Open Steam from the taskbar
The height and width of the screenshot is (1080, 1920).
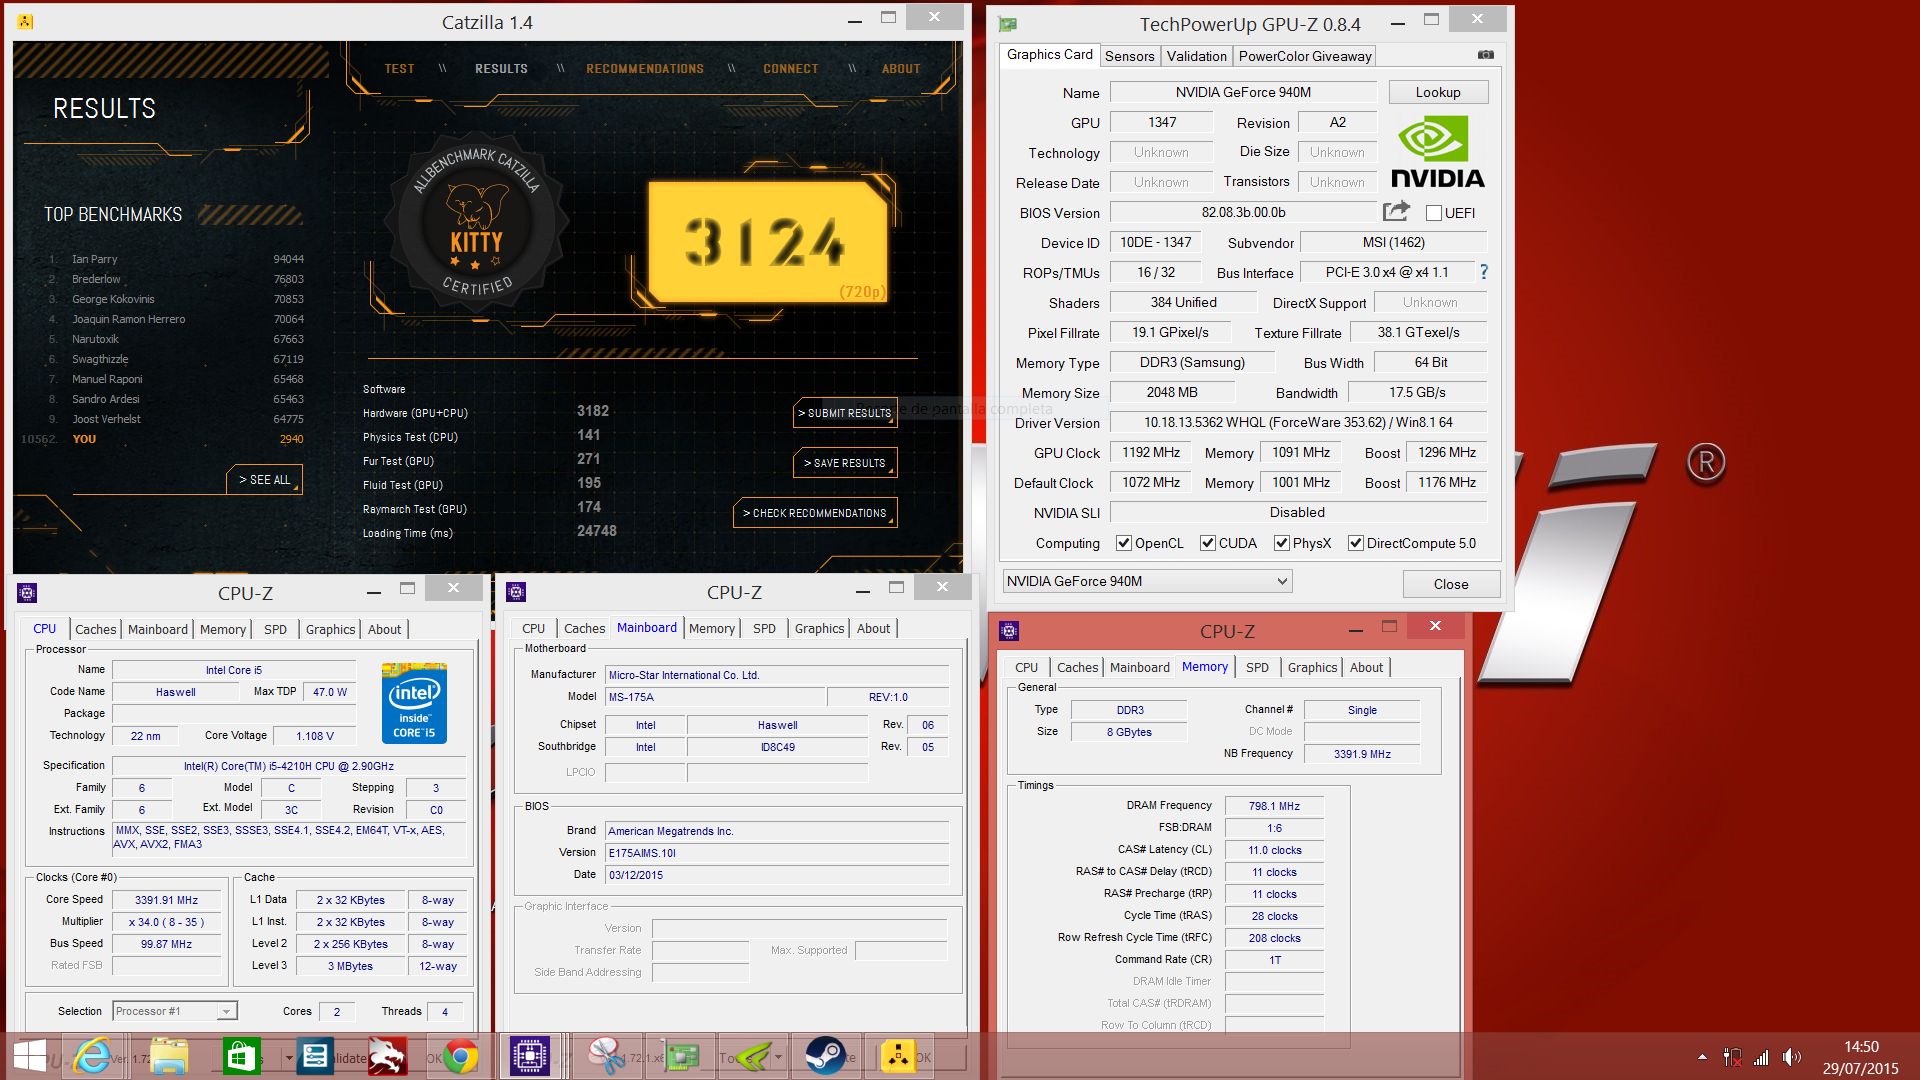[x=826, y=1056]
